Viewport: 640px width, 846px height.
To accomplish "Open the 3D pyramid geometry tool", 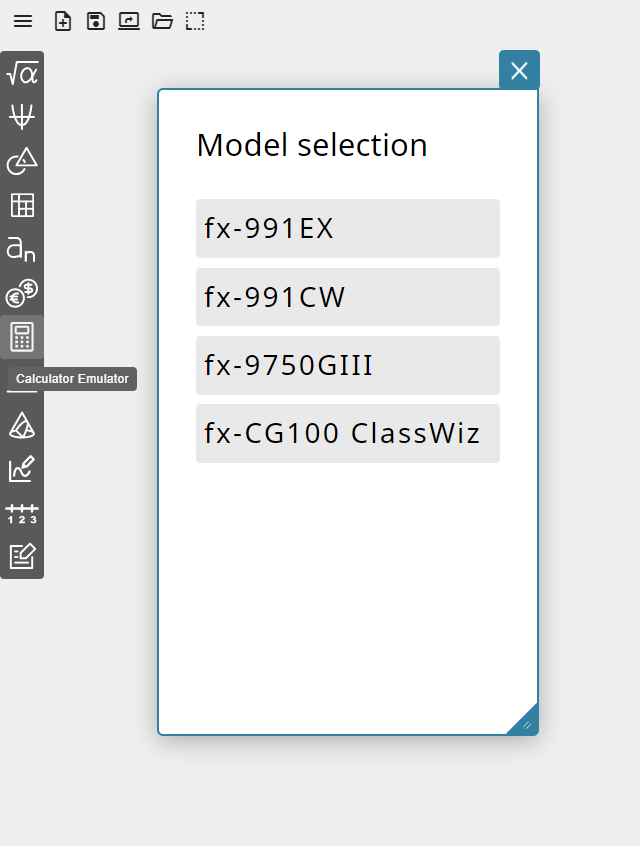I will tap(22, 425).
